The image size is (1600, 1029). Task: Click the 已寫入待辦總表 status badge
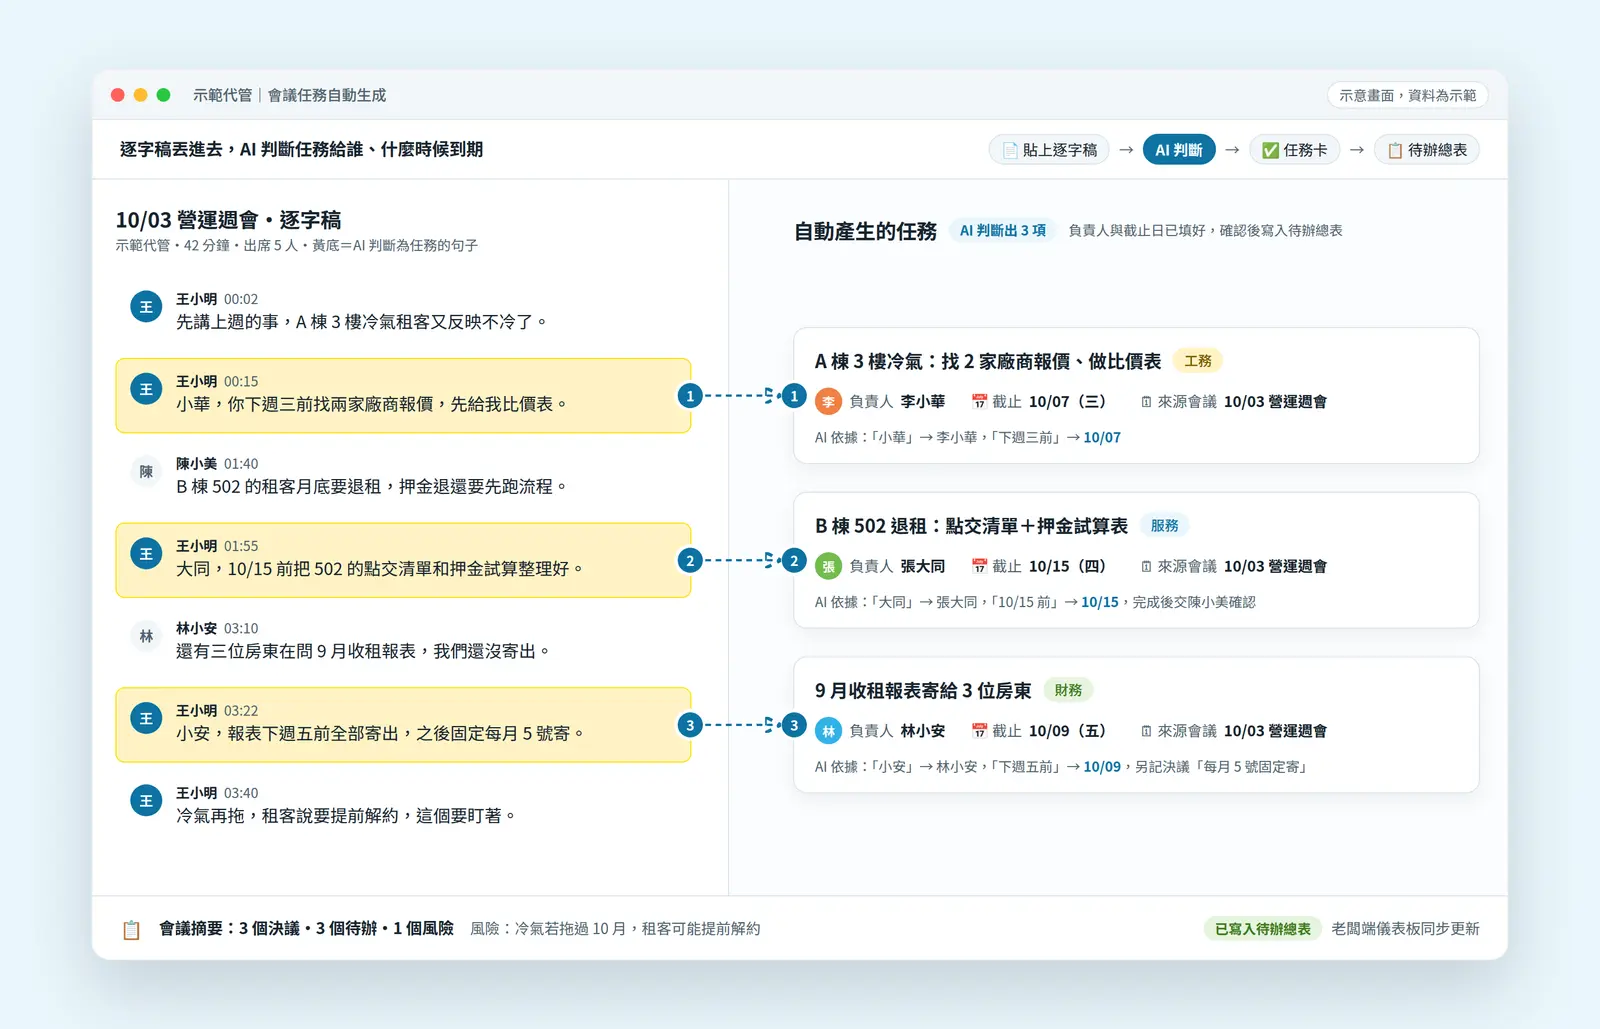click(1263, 929)
